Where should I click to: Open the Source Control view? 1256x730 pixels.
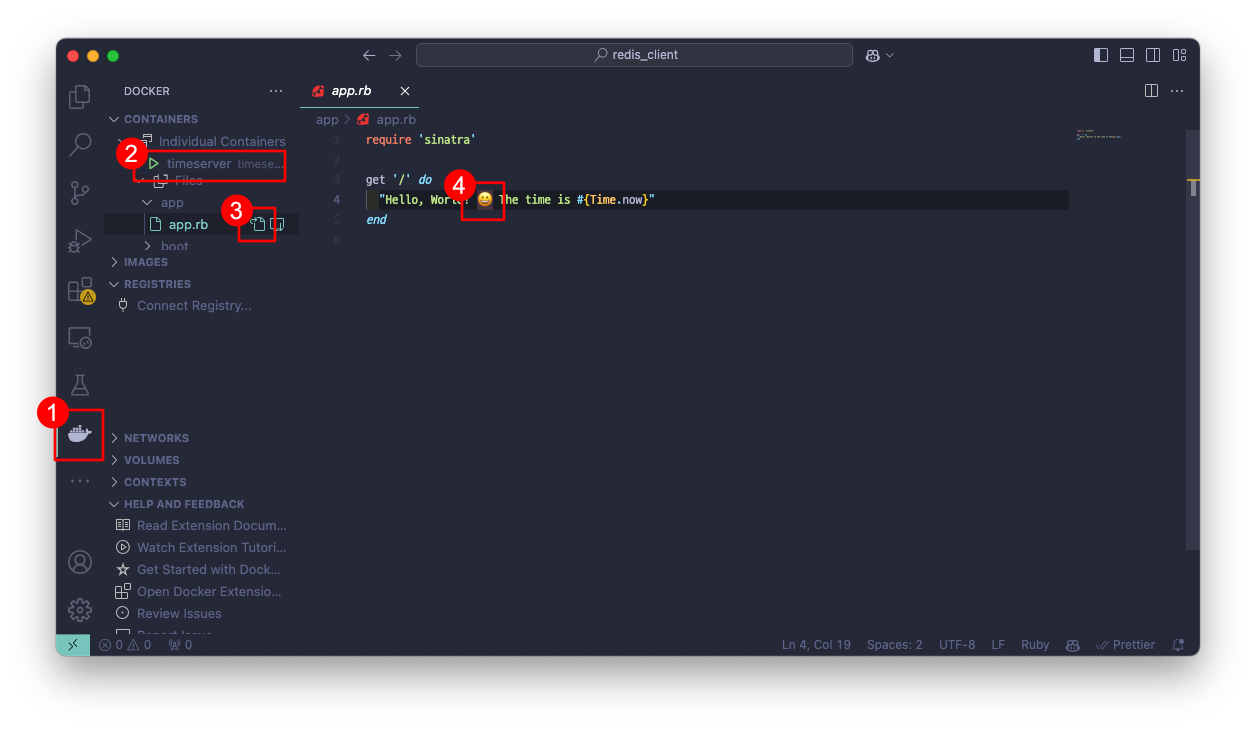point(80,193)
